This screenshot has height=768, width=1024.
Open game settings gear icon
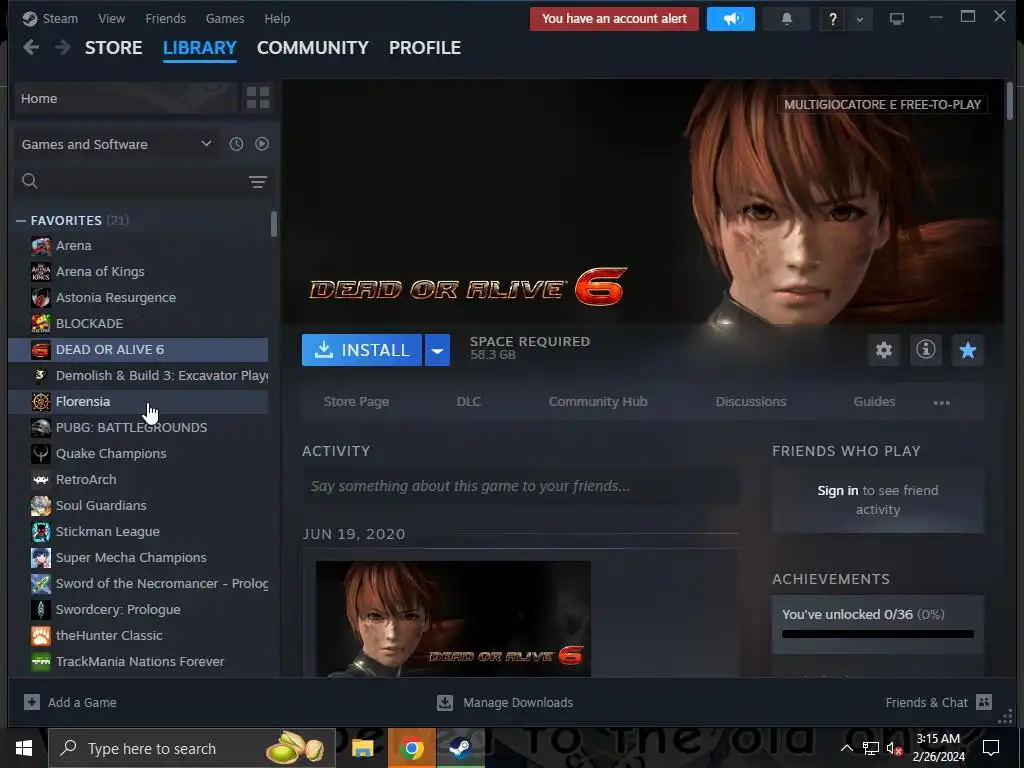coord(884,350)
